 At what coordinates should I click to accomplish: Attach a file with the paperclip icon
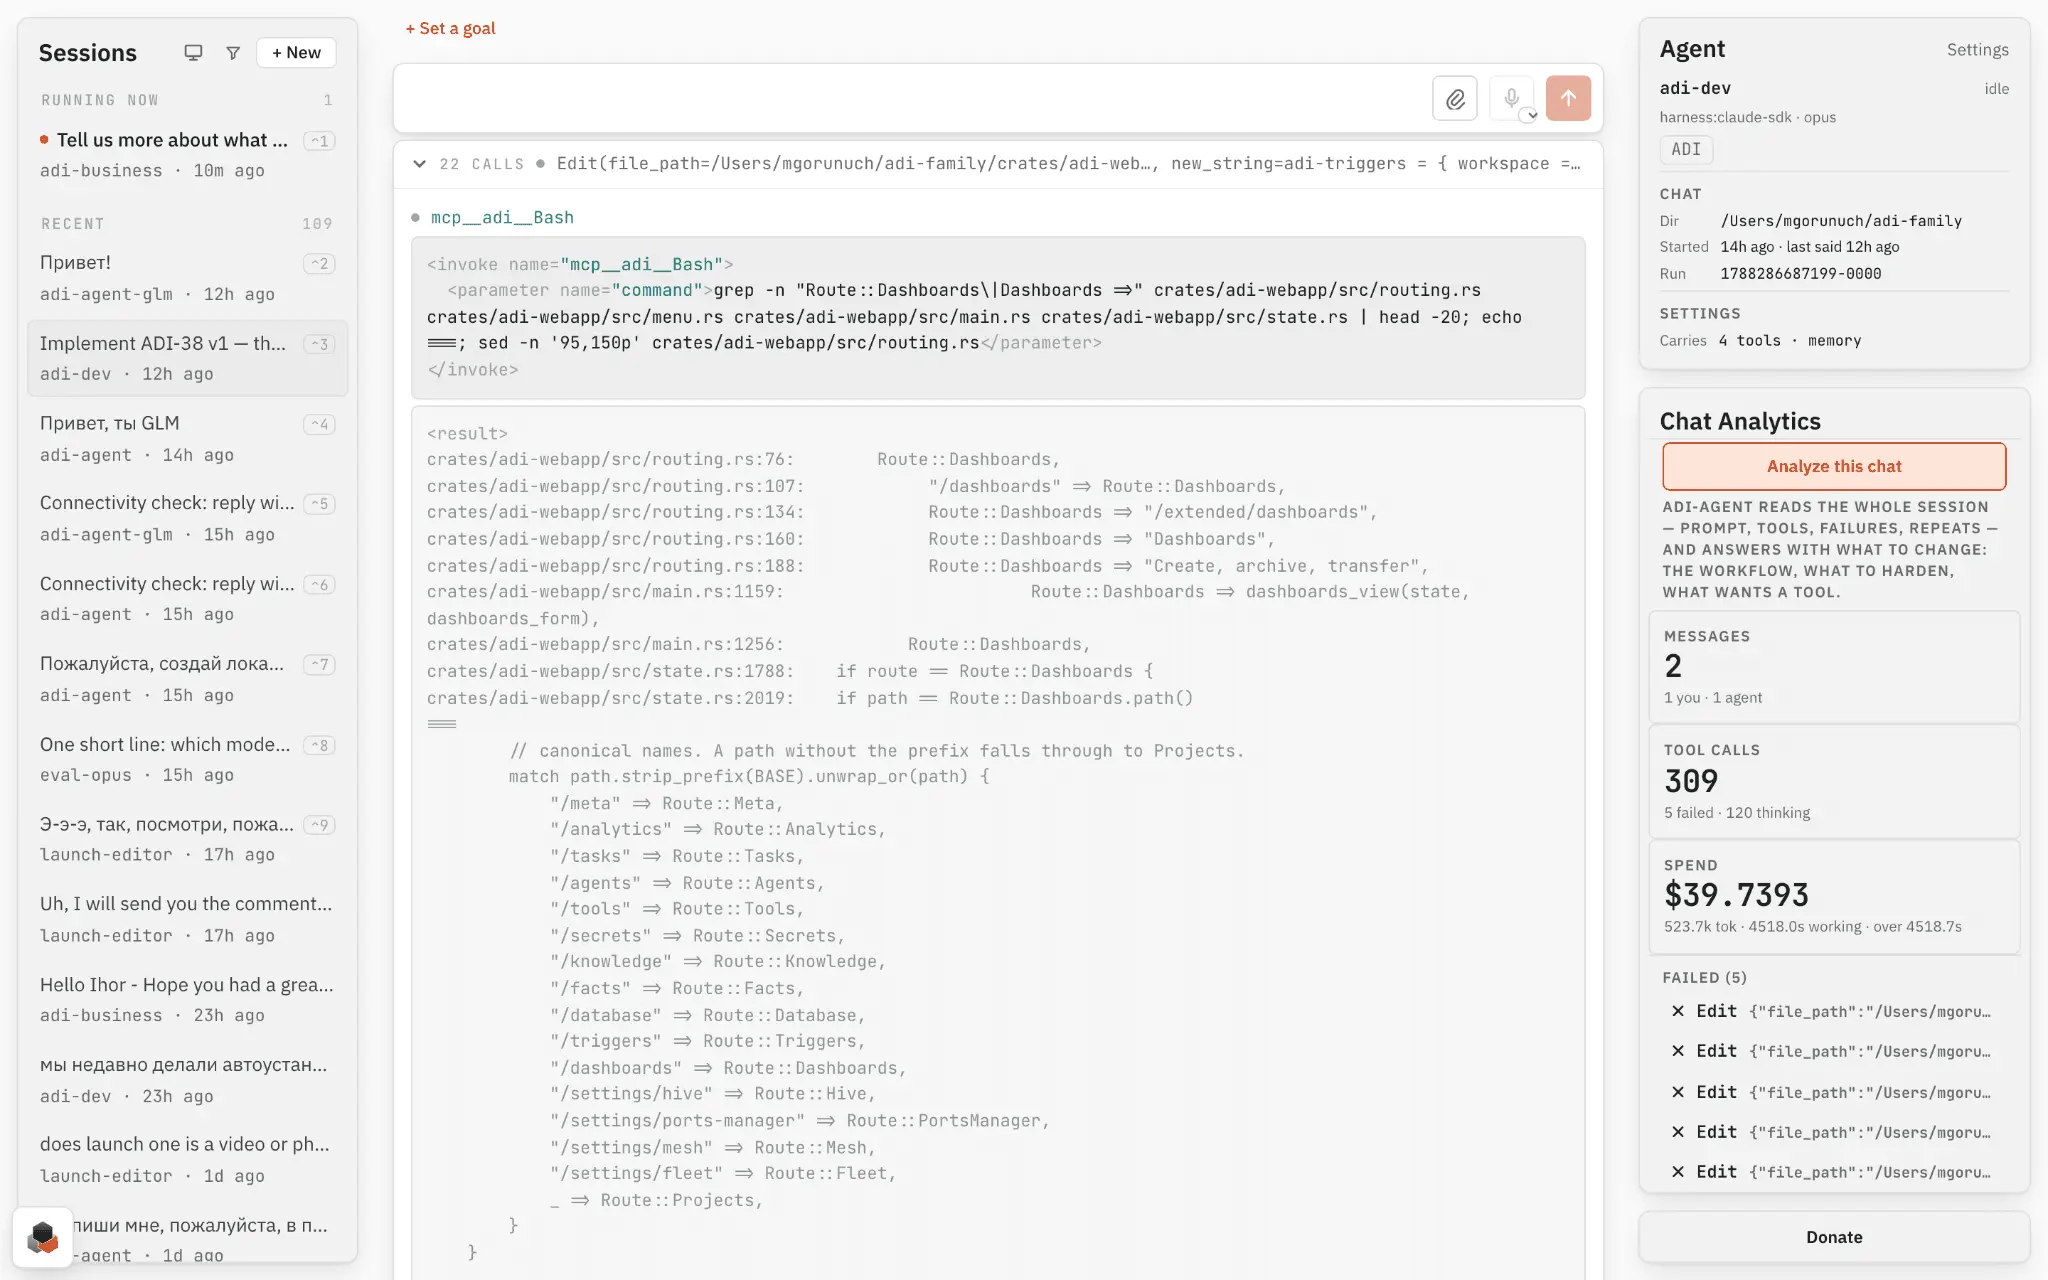click(1455, 98)
